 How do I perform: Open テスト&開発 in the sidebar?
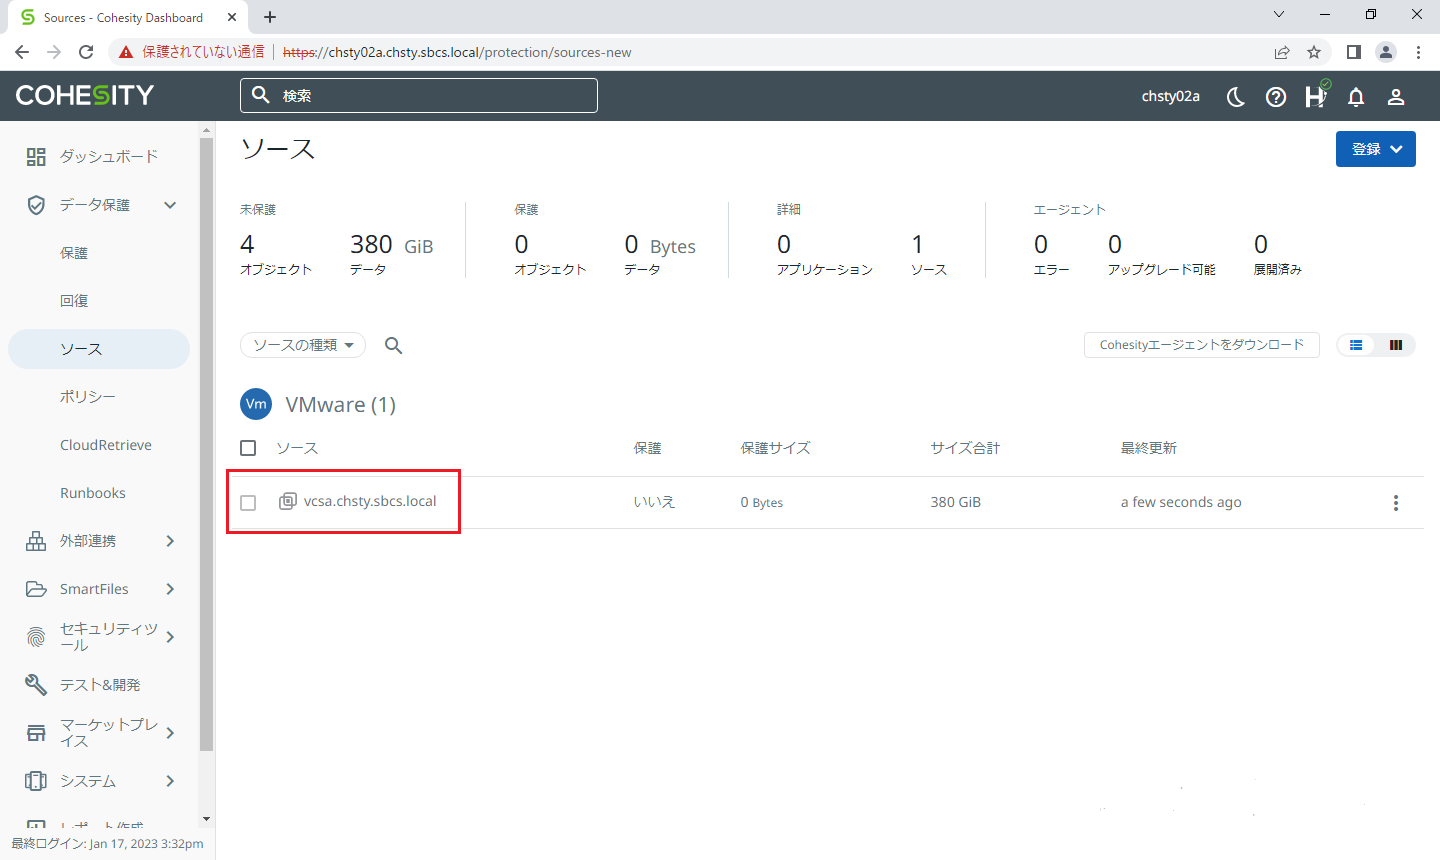[x=99, y=685]
